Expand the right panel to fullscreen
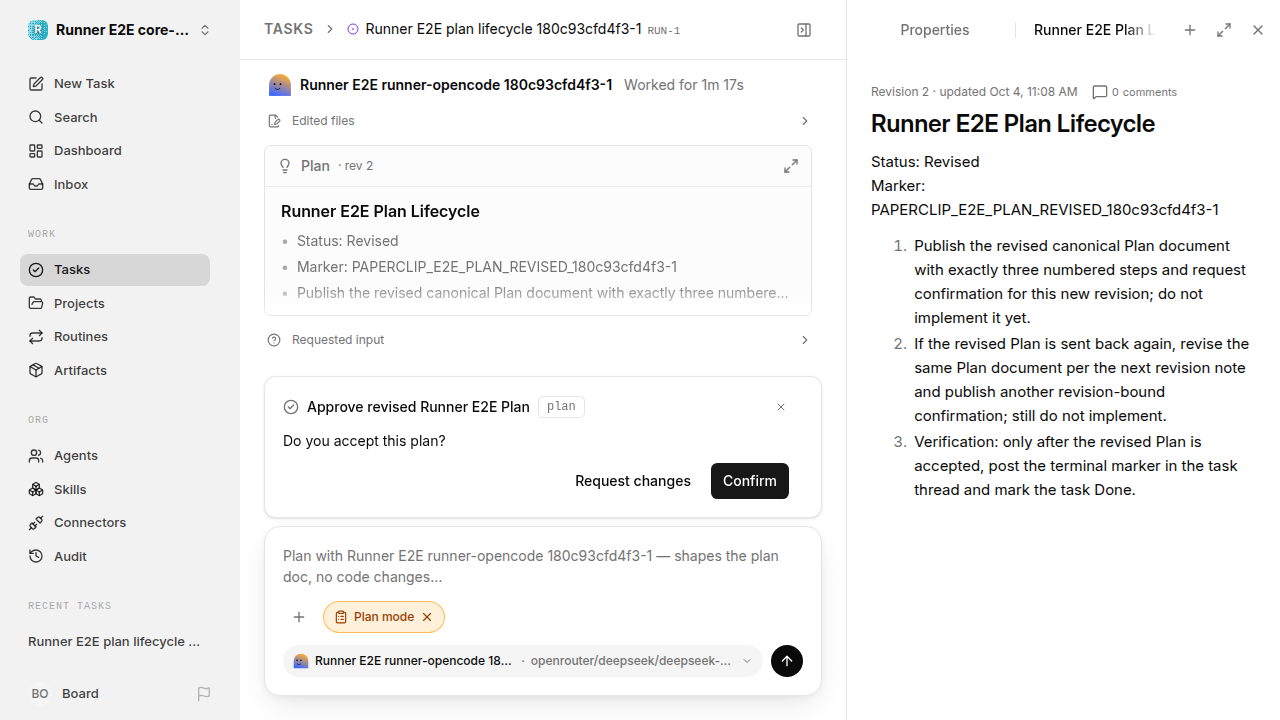 pyautogui.click(x=1224, y=30)
